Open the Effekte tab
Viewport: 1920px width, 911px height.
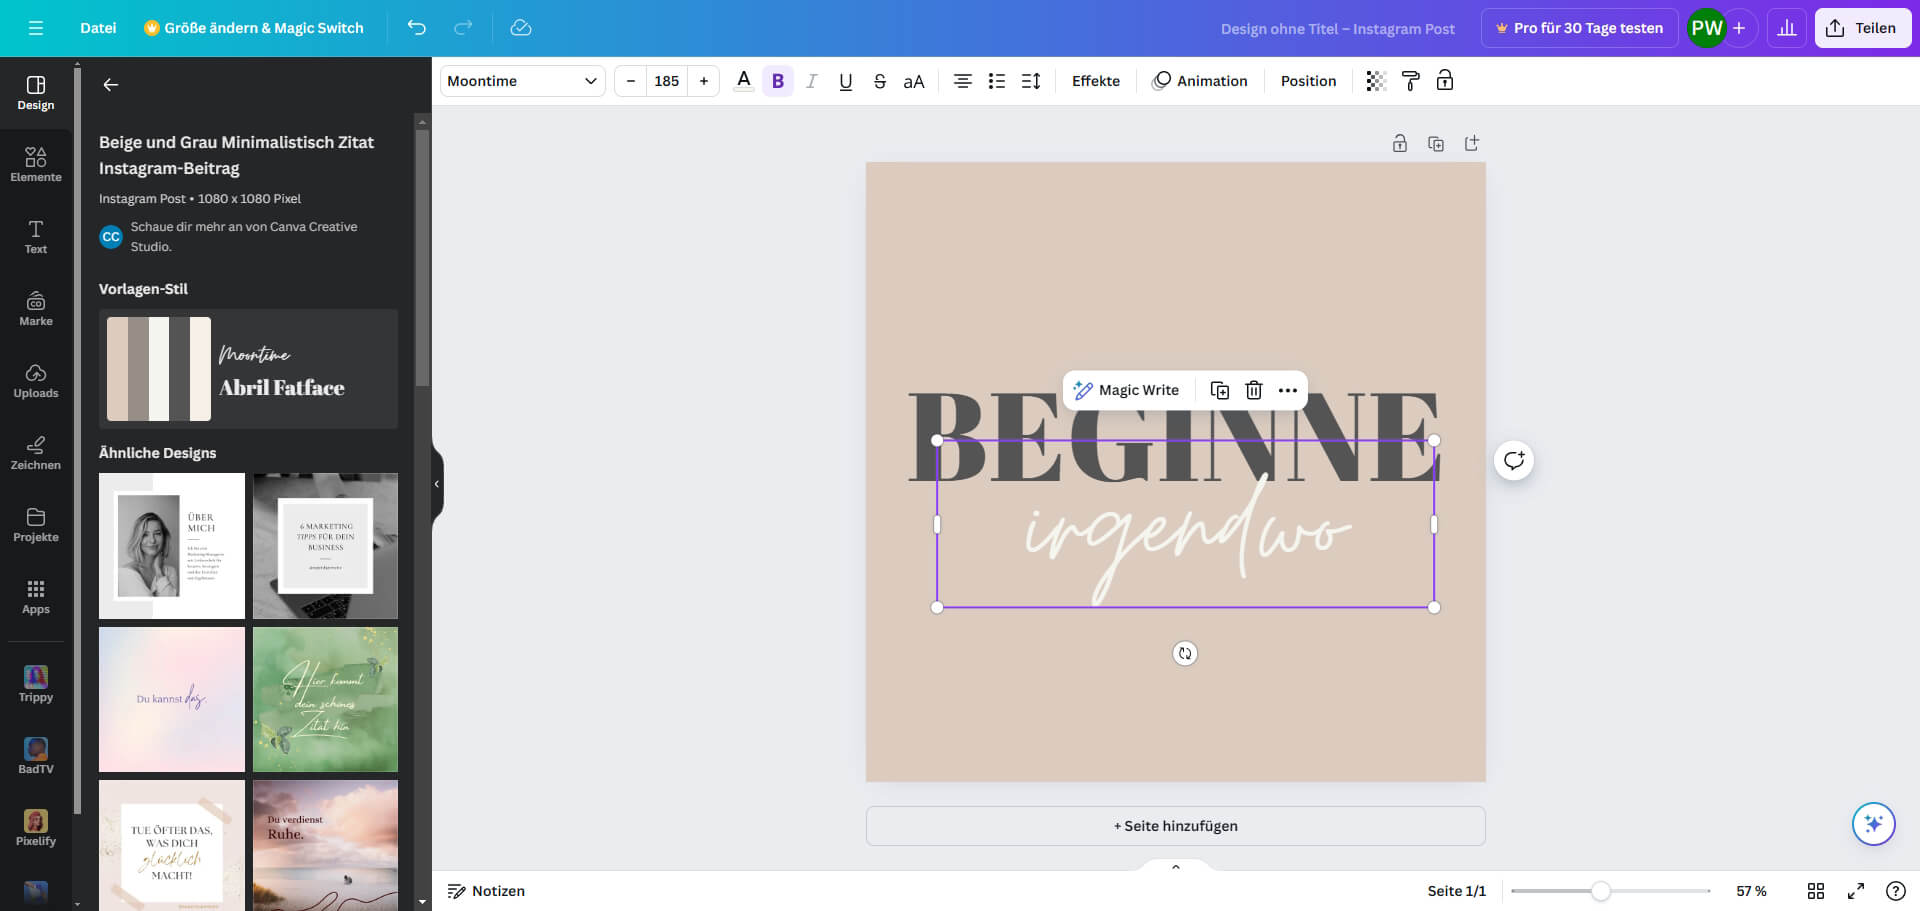coord(1095,81)
